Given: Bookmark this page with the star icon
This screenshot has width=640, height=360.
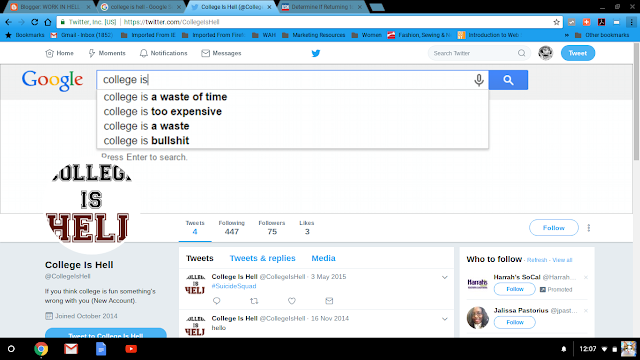Looking at the screenshot, I should point(556,22).
